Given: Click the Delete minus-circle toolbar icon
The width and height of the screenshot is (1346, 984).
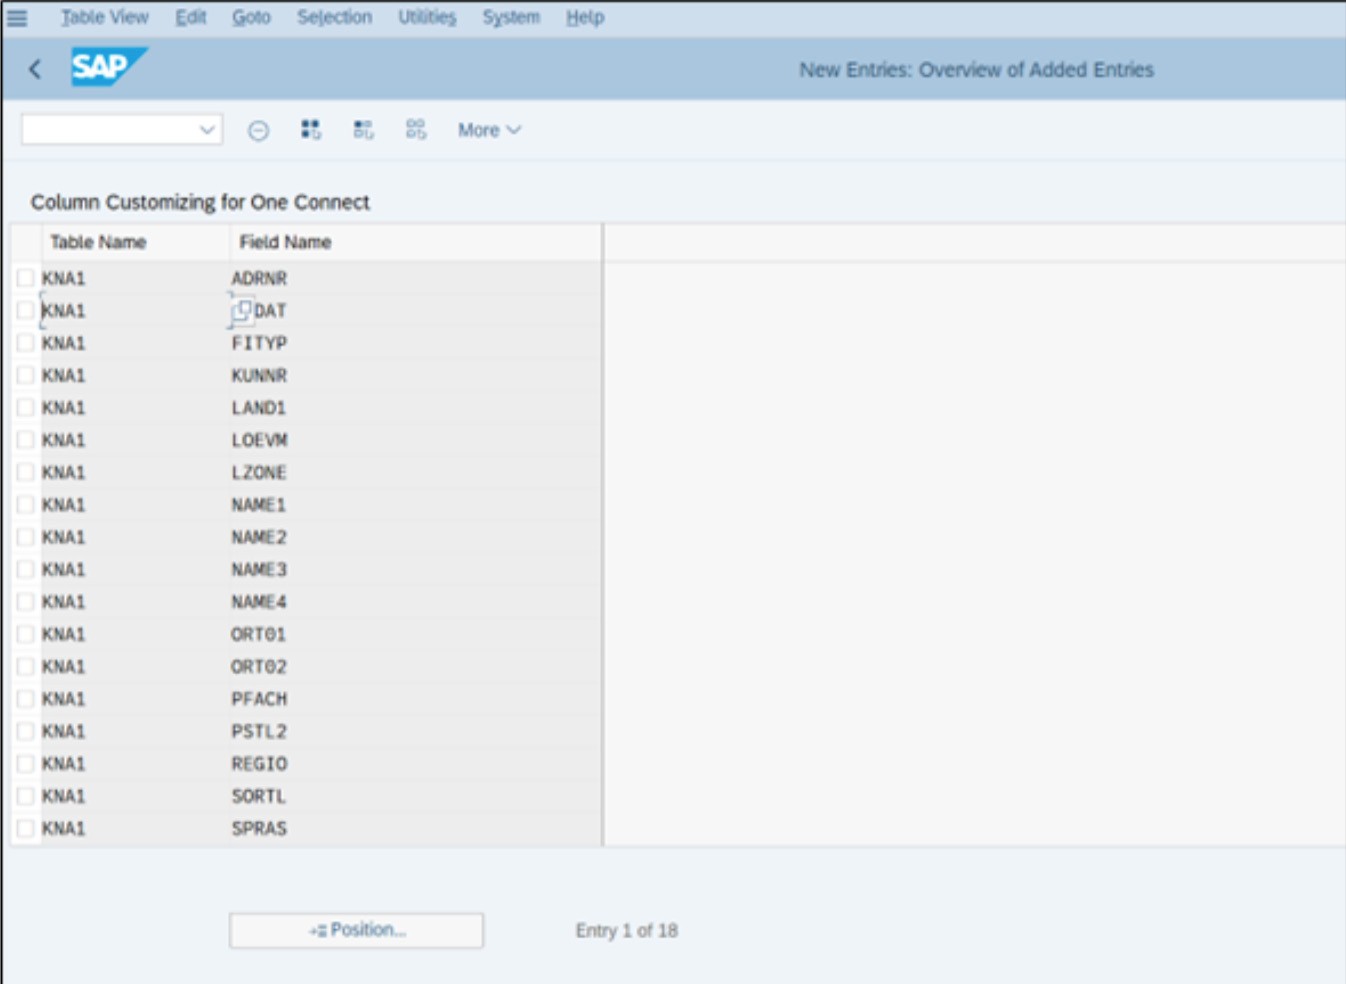Looking at the screenshot, I should [x=258, y=130].
